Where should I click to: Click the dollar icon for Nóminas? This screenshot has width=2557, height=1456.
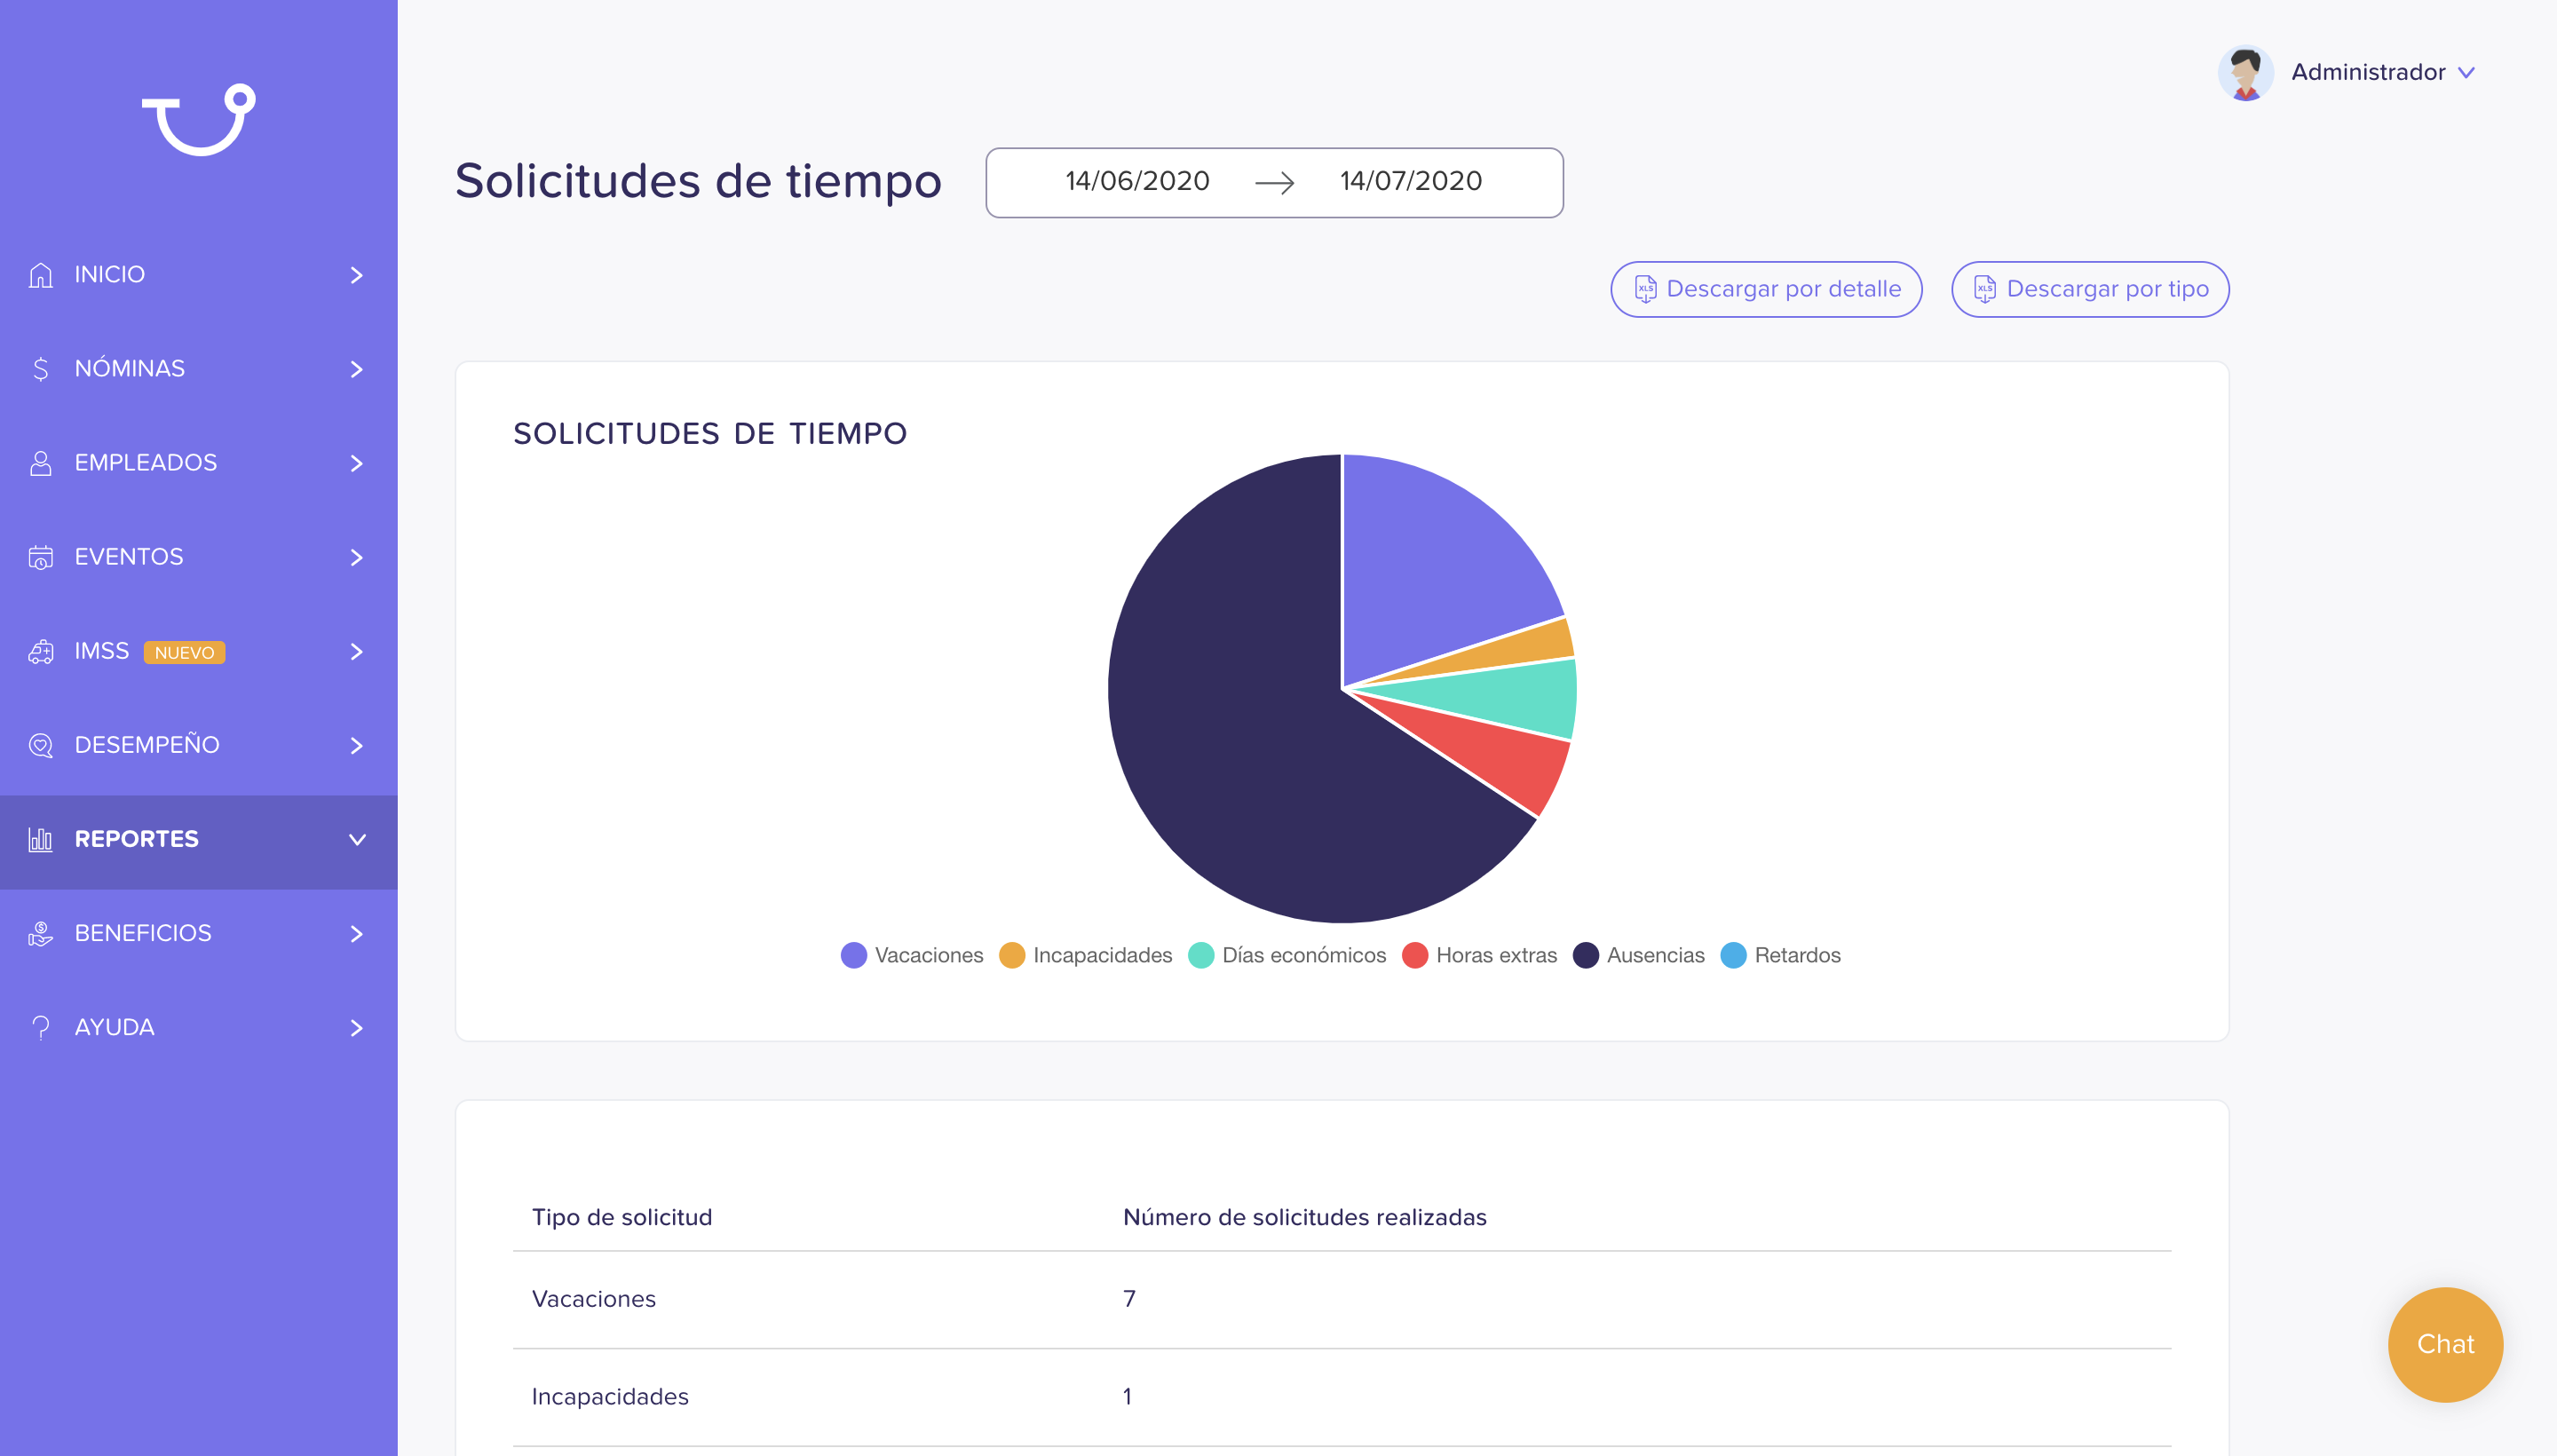coord(40,369)
